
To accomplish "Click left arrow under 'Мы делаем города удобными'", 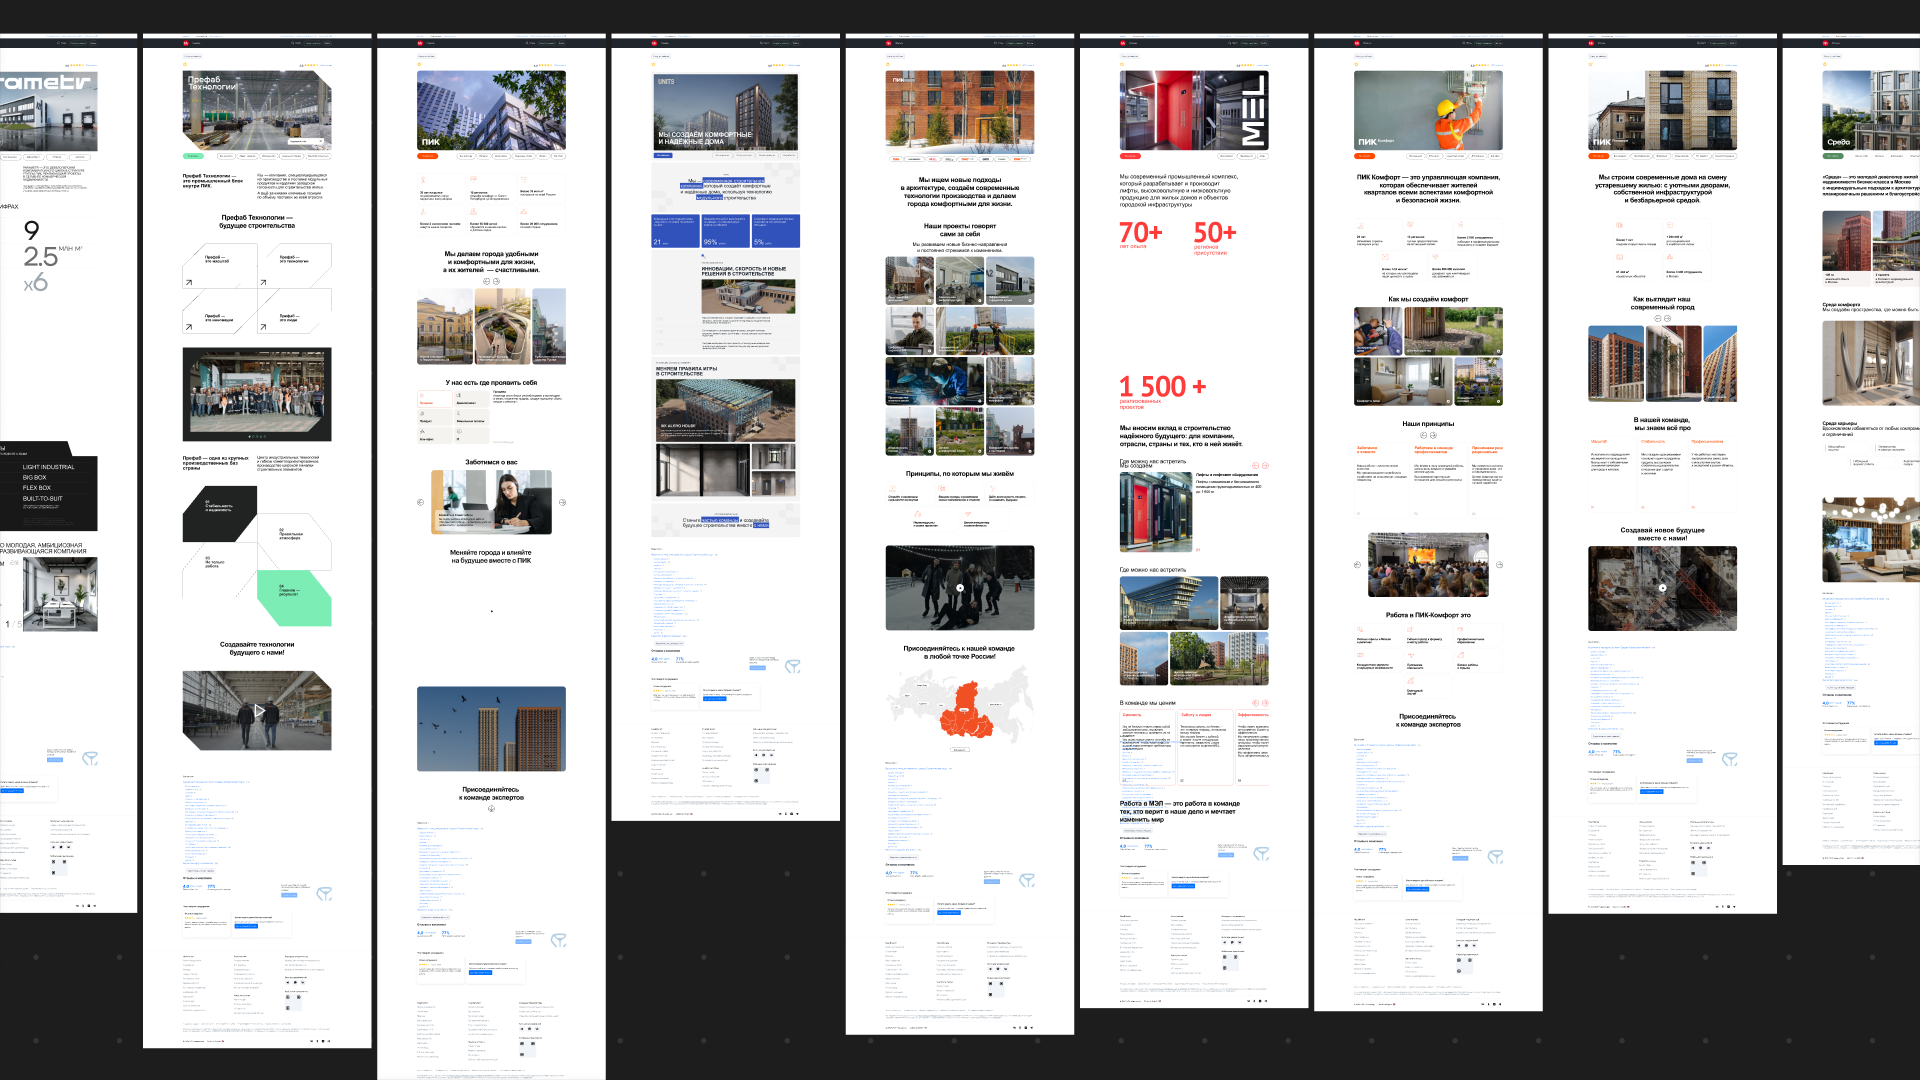I will tap(486, 281).
